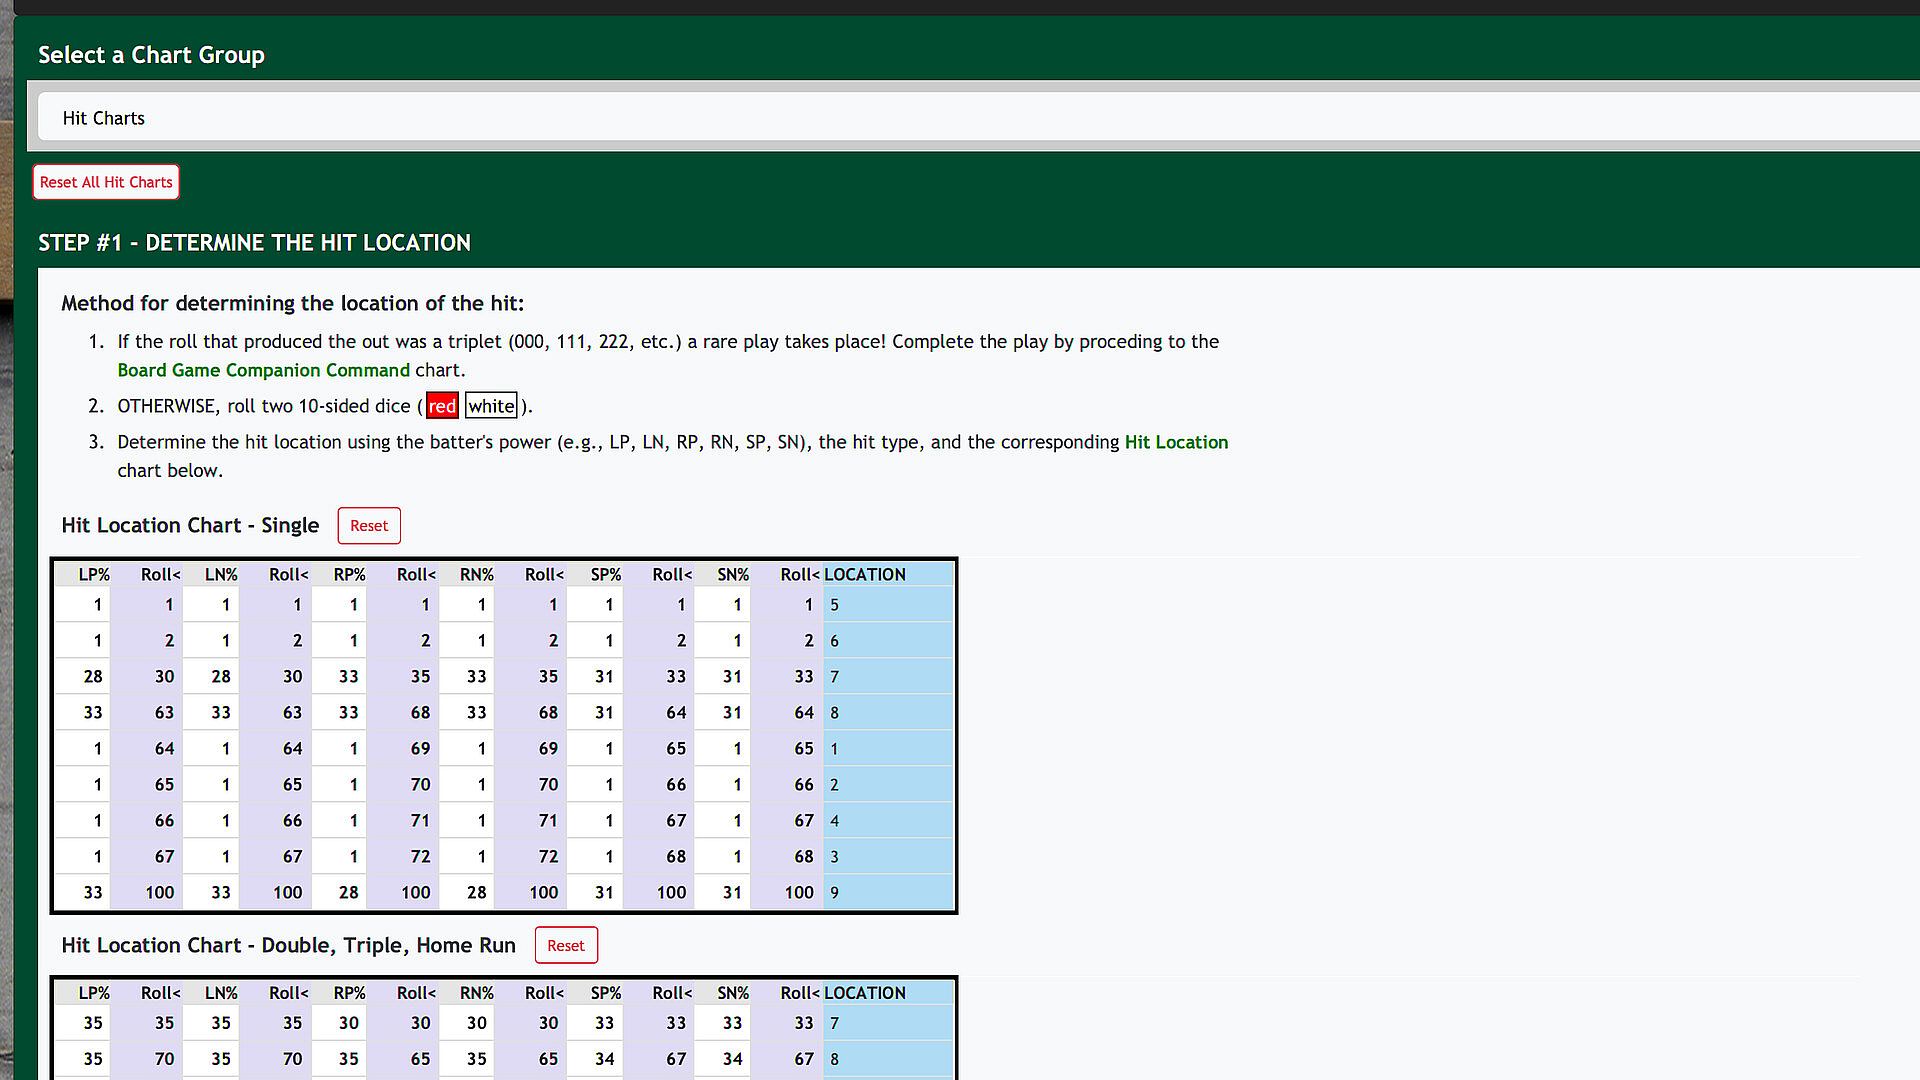Select LOCATION cell 1 in Single chart
Viewport: 1920px width, 1080px height.
[x=887, y=749]
